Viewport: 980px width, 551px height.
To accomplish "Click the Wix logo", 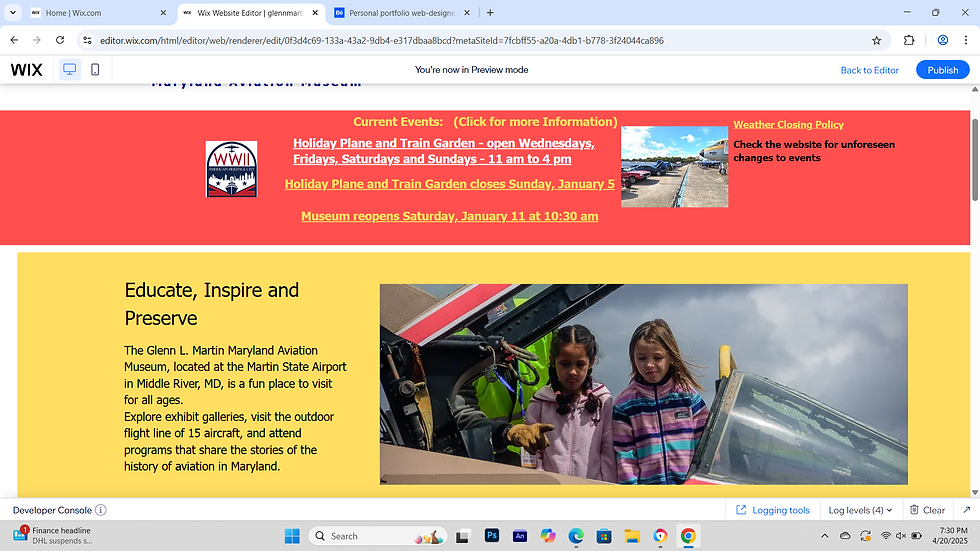I will 26,69.
